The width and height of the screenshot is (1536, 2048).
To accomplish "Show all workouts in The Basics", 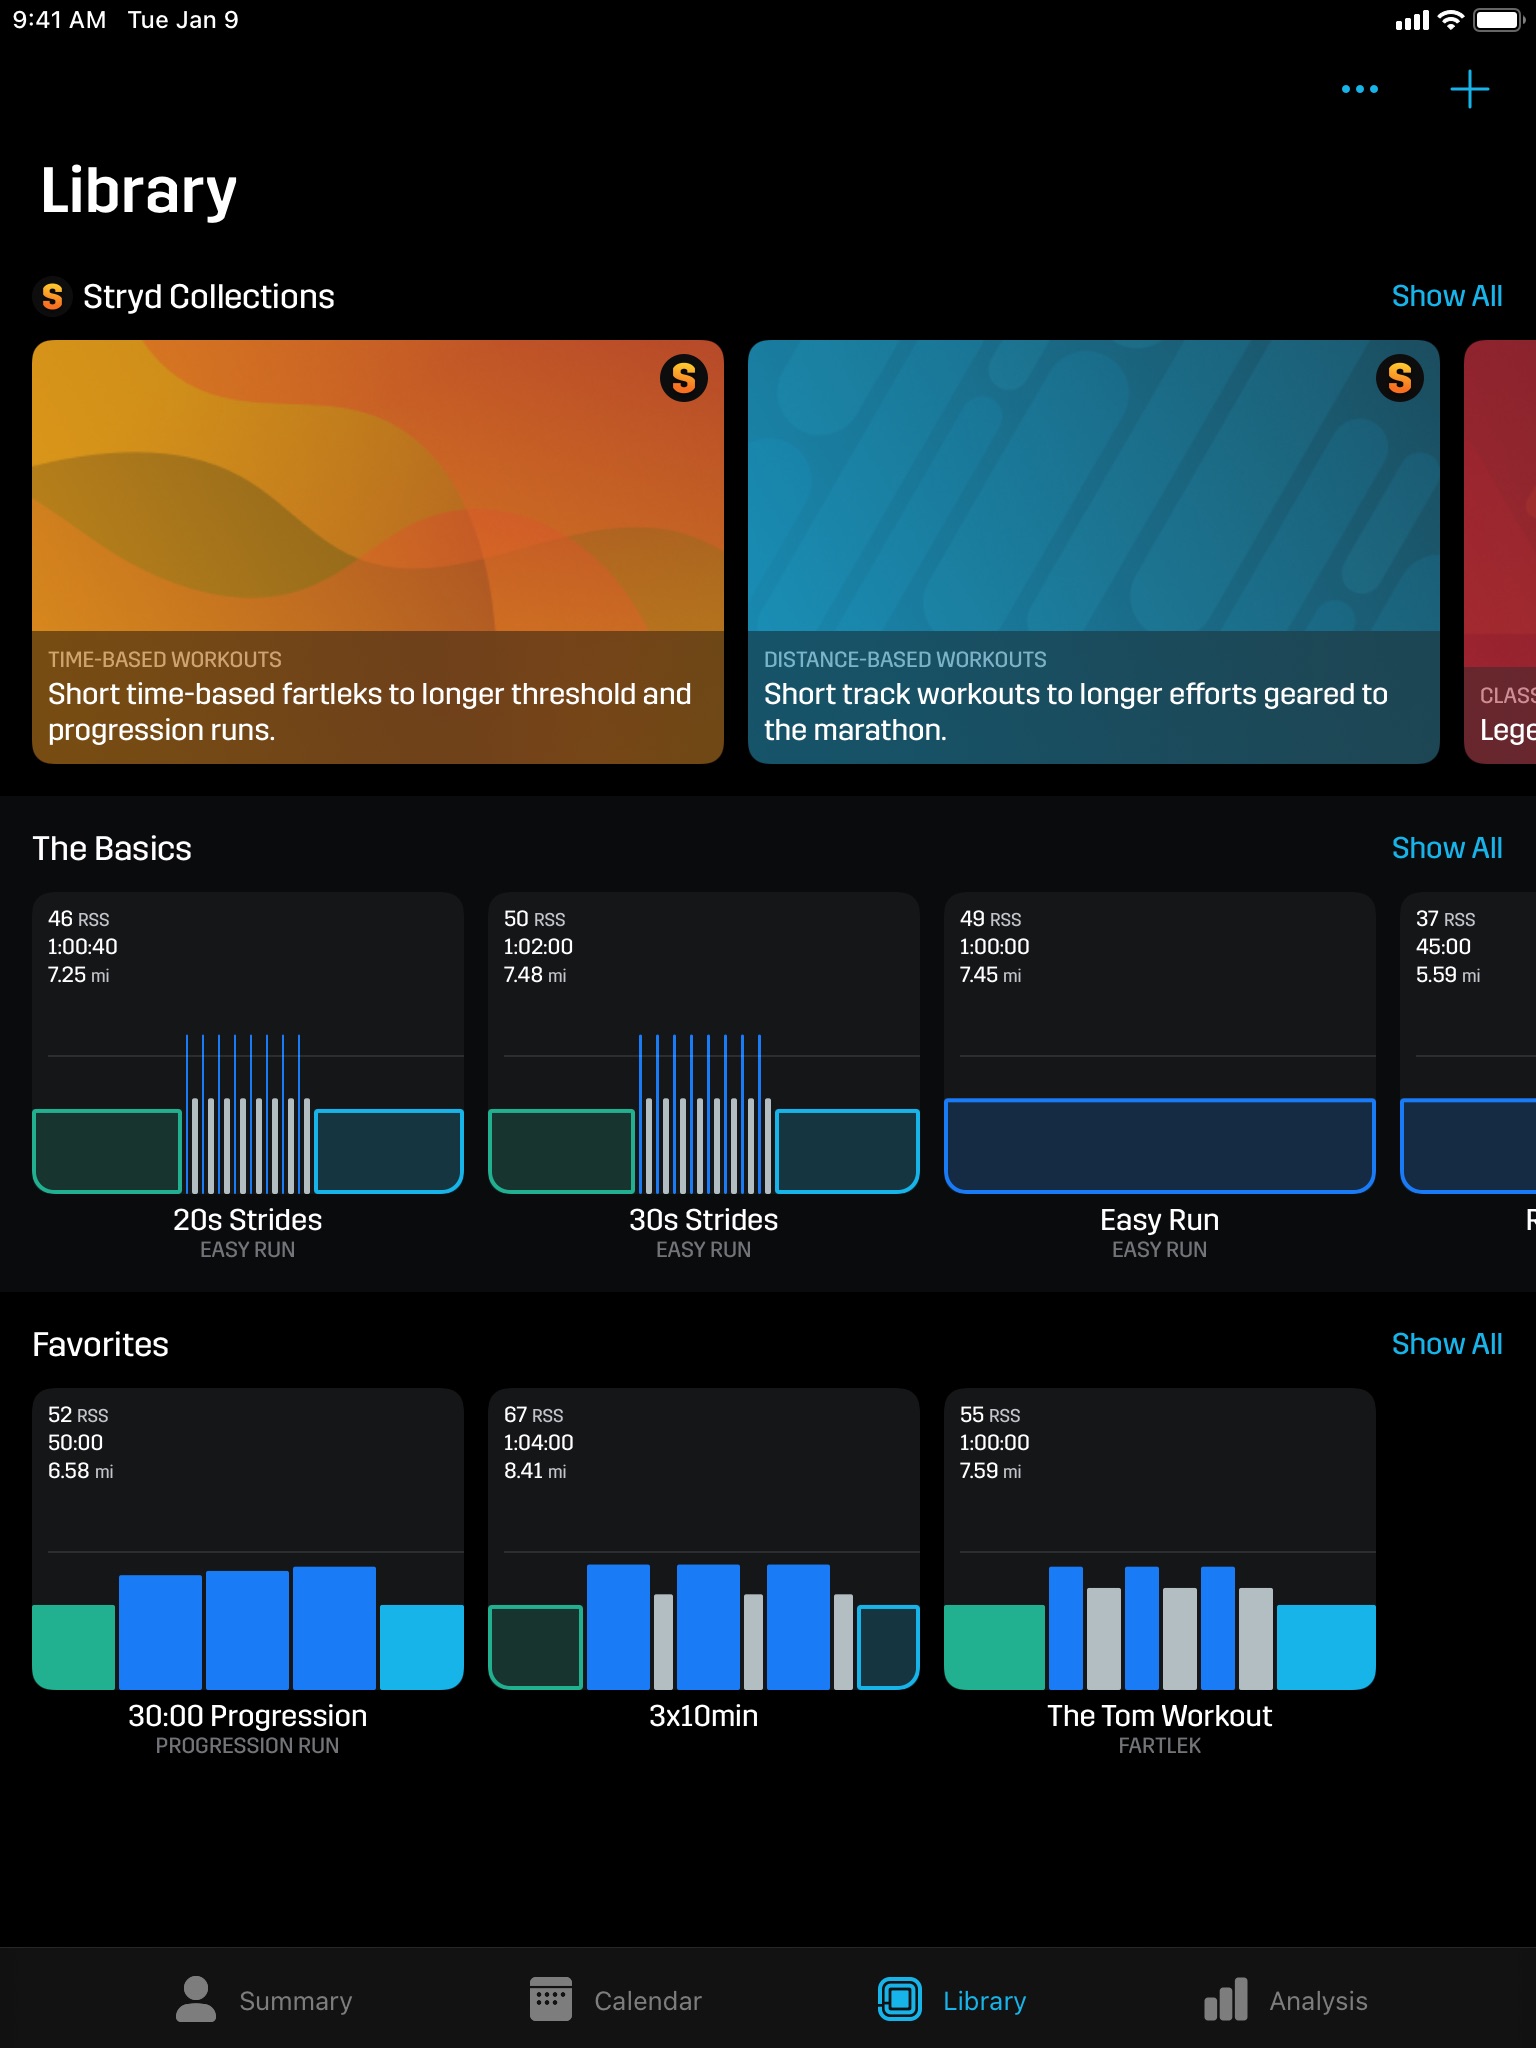I will pyautogui.click(x=1447, y=848).
